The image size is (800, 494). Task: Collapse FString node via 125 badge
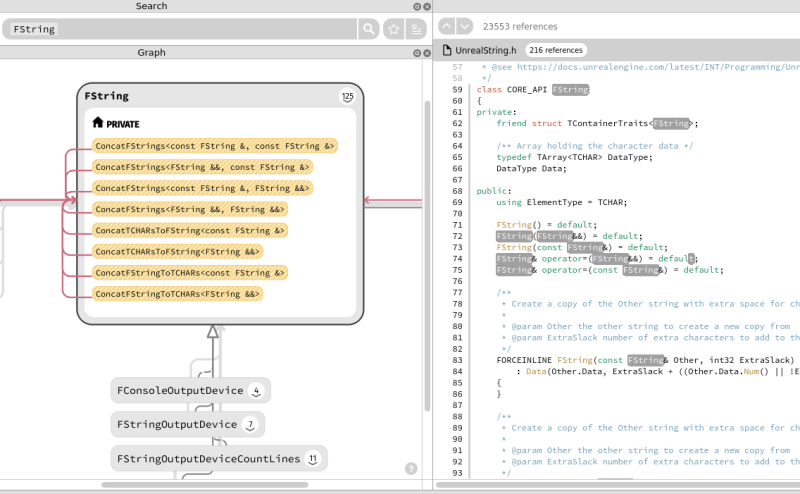tap(347, 97)
